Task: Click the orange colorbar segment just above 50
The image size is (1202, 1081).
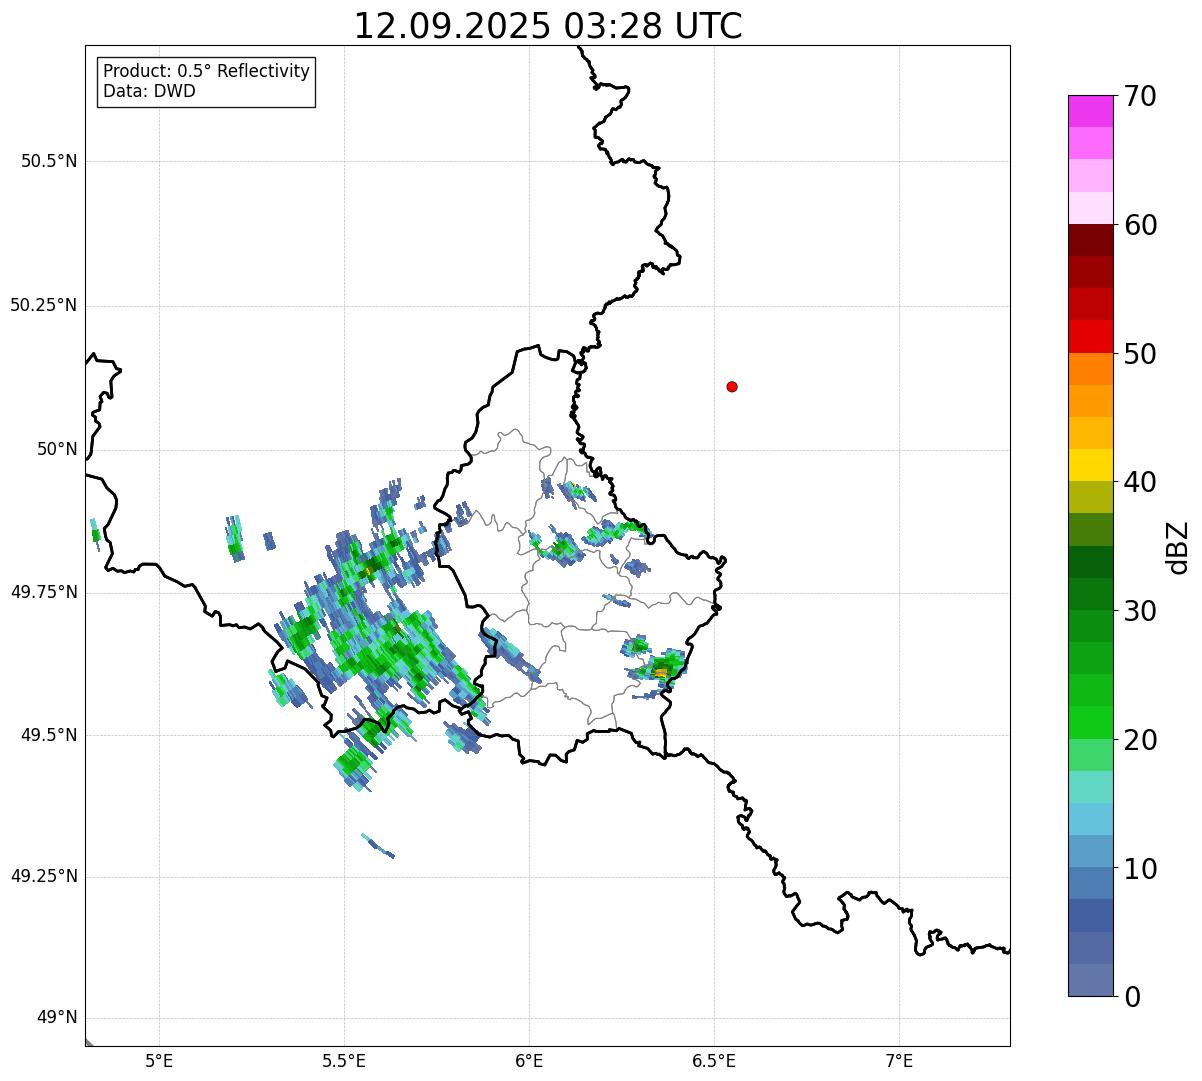Action: pyautogui.click(x=1091, y=369)
